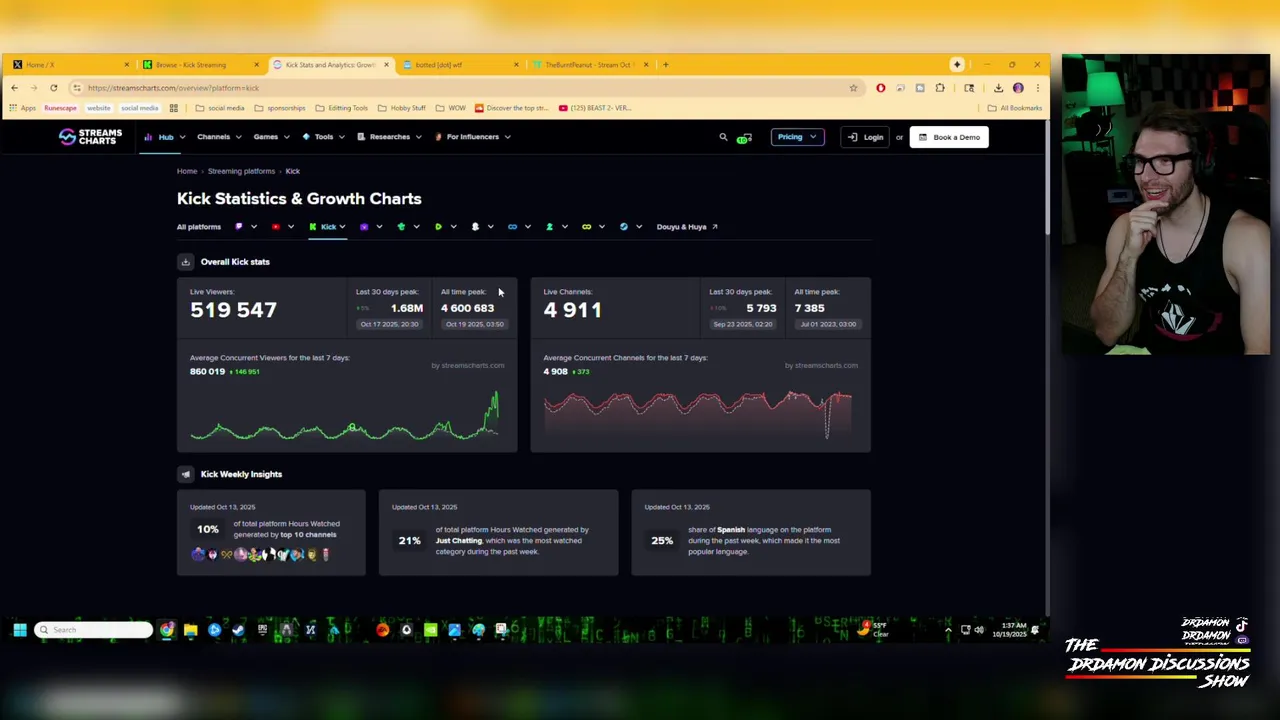Expand the Hub menu

click(165, 137)
